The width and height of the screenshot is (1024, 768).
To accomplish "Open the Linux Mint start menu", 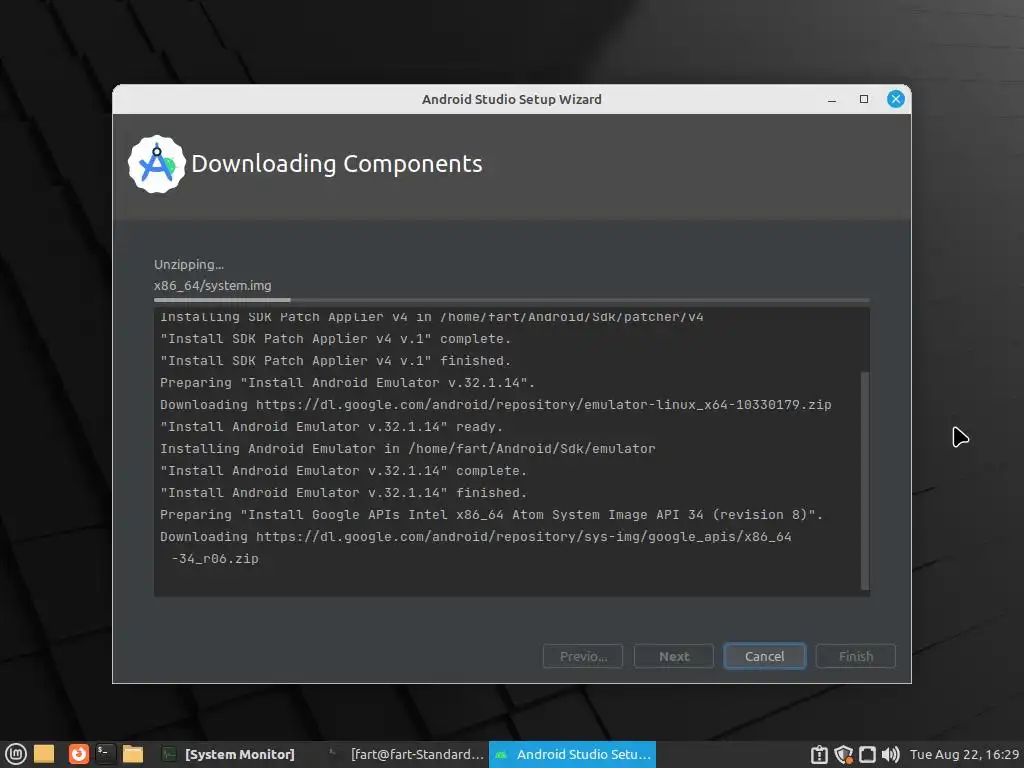I will tap(16, 754).
